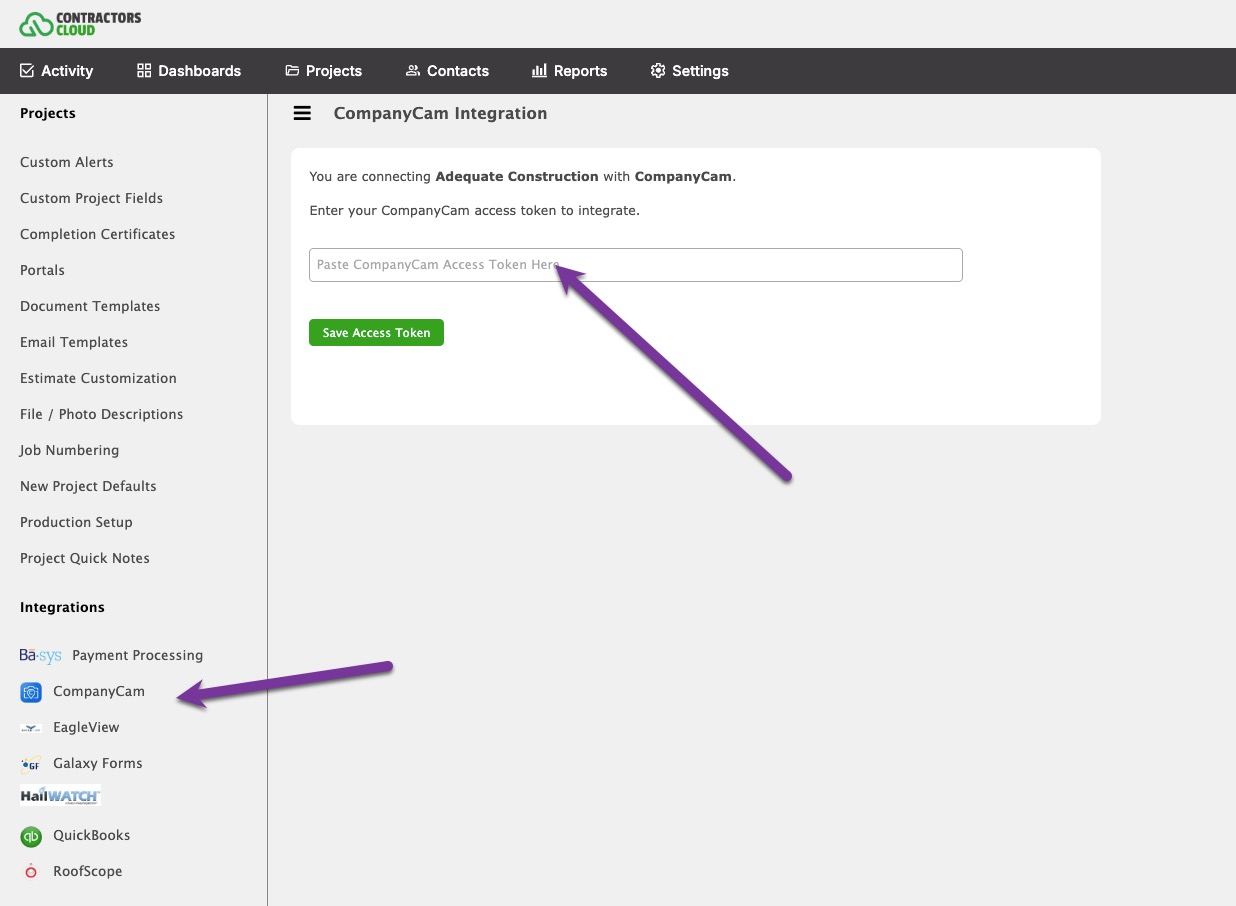Screen dimensions: 1236x906
Task: Open Project Quick Notes
Action: [85, 558]
